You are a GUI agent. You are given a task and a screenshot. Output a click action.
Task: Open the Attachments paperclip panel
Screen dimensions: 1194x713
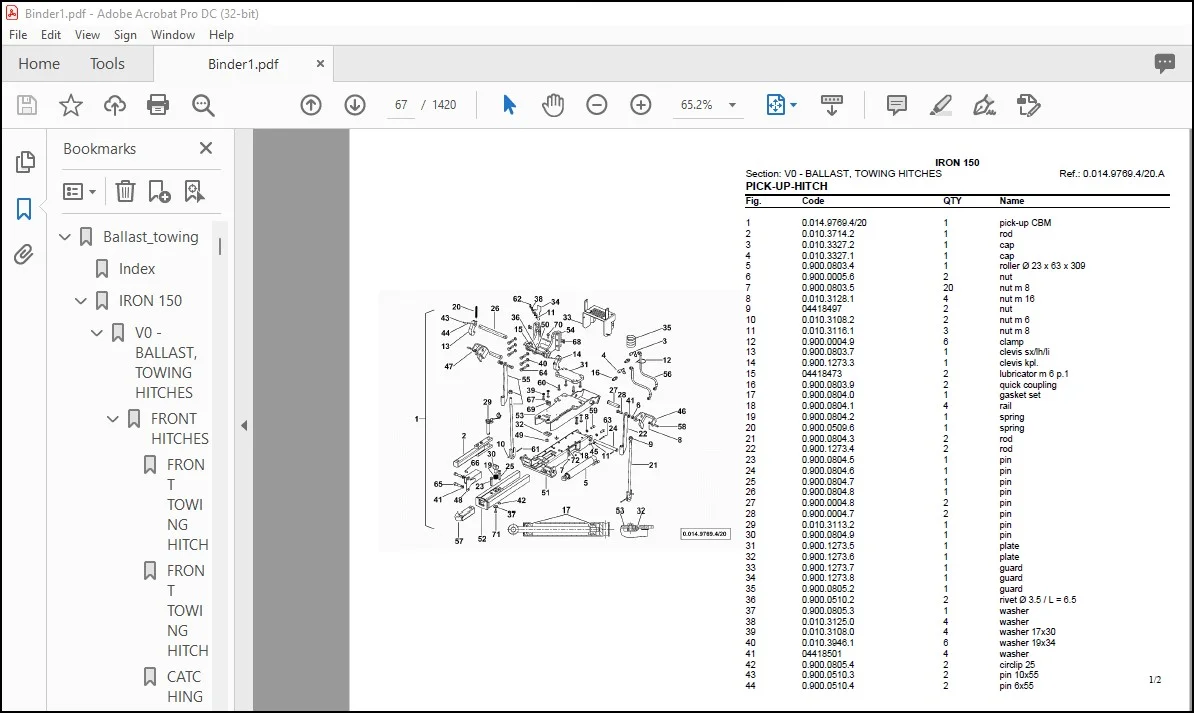click(x=24, y=254)
